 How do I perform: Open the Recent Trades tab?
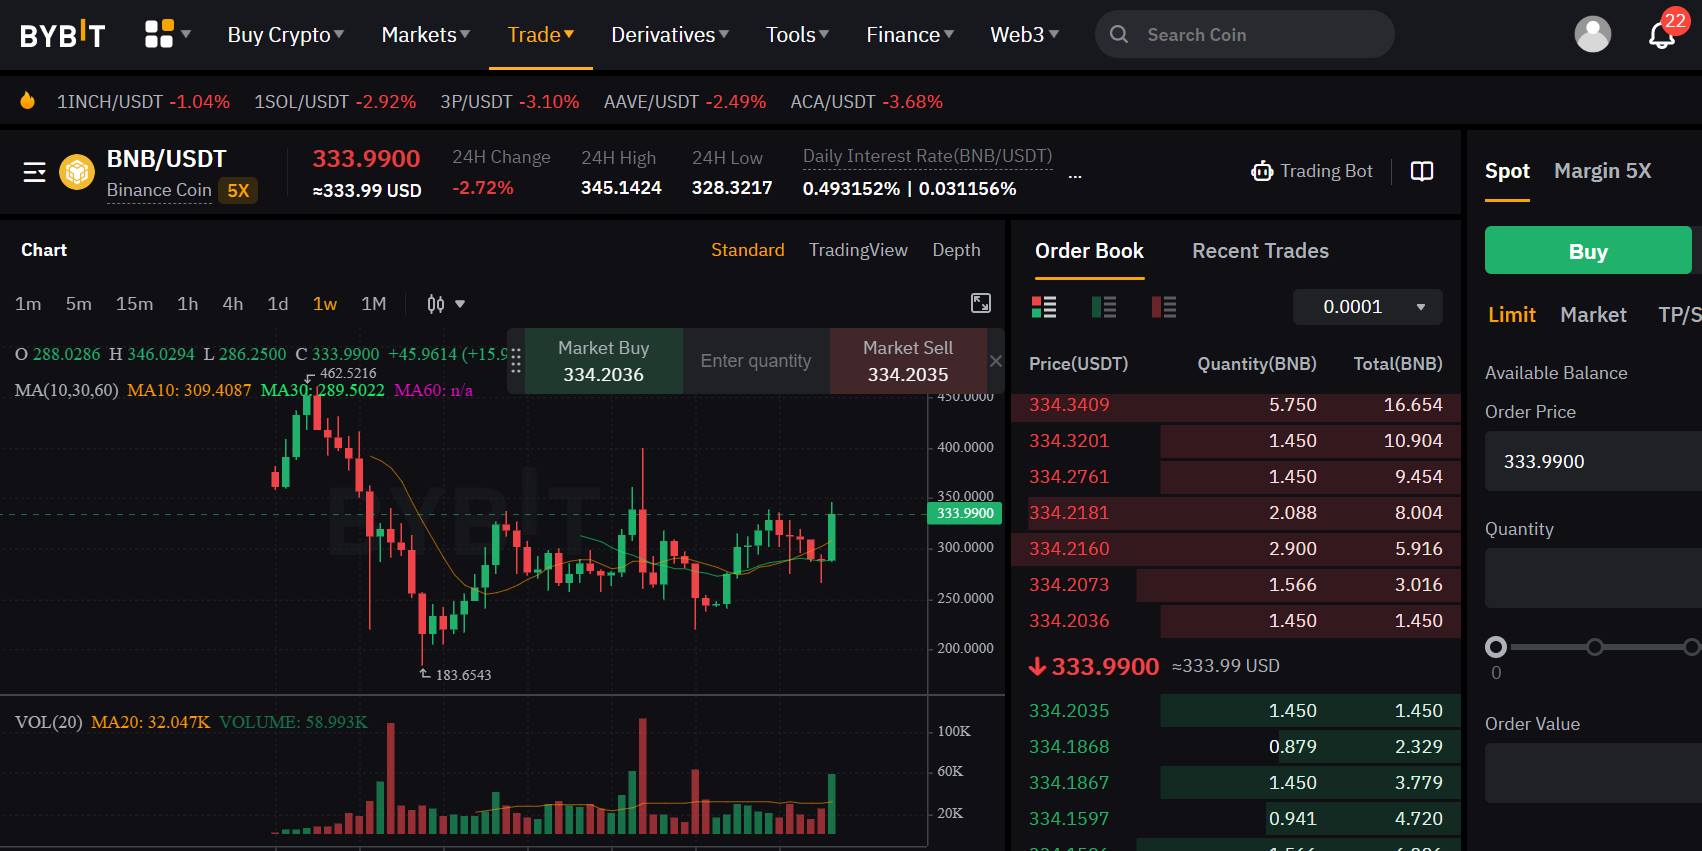point(1260,251)
